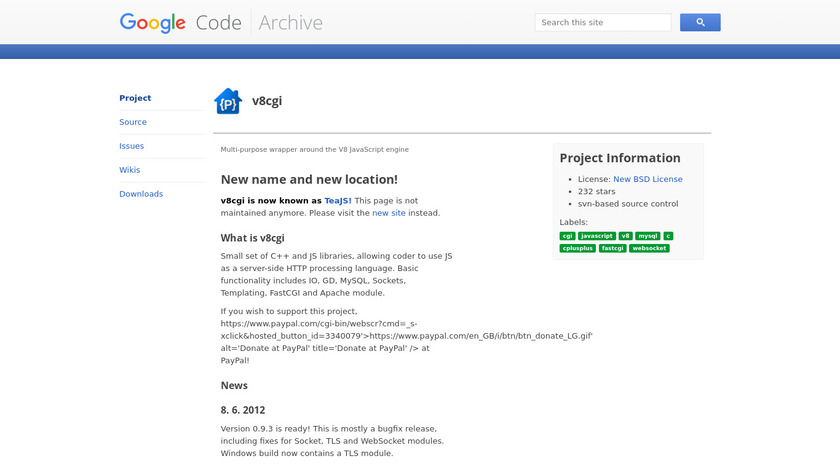Click the Google logo

coord(153,23)
